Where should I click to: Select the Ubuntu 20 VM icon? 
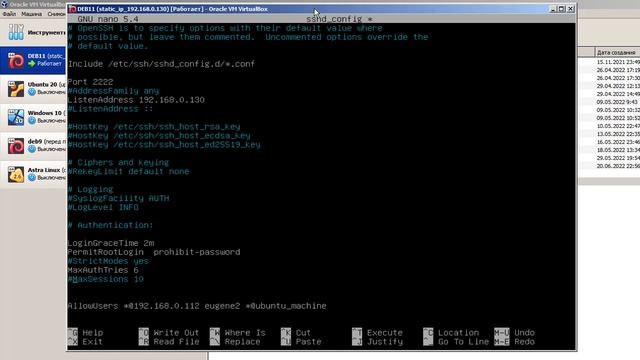[16, 89]
